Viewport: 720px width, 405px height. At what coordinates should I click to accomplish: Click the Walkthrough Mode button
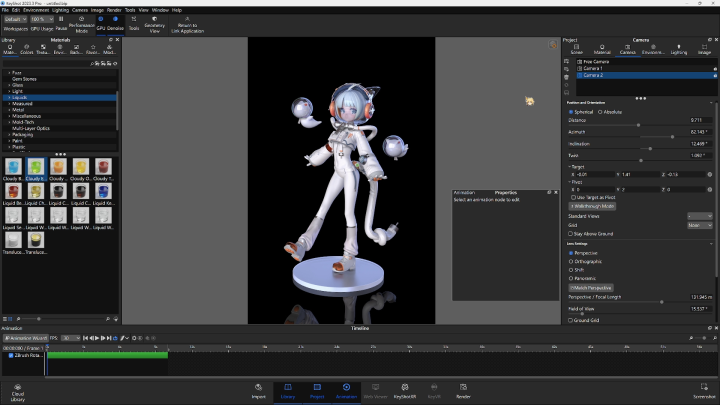(x=591, y=206)
